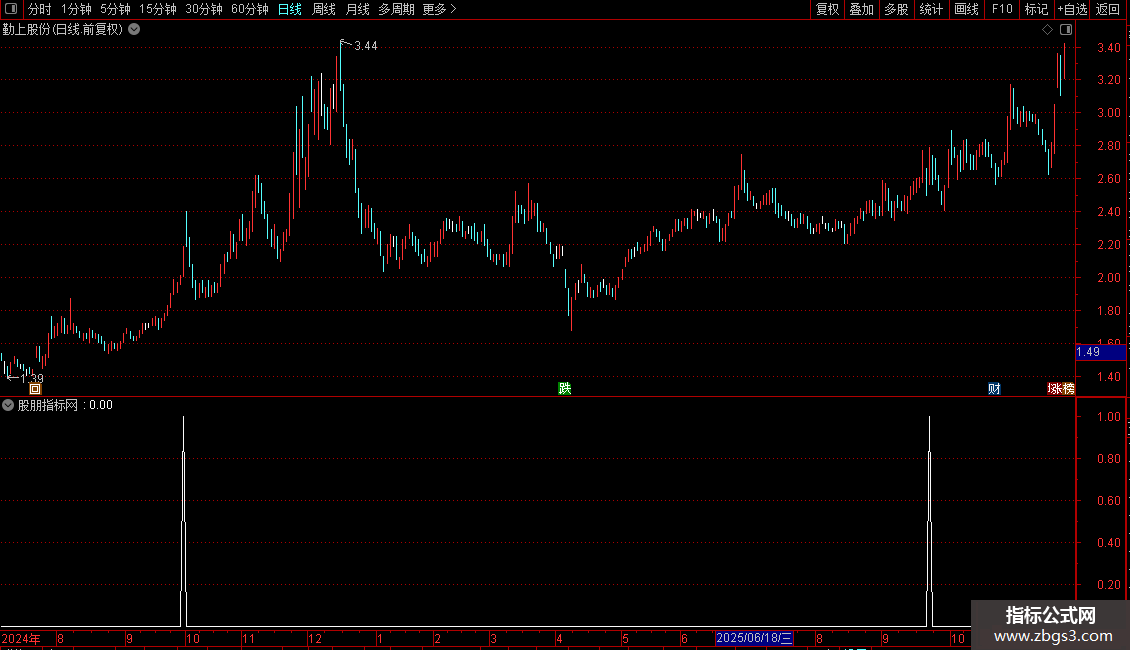The image size is (1130, 650).
Task: Add stock via +自选 button
Action: [x=1072, y=9]
